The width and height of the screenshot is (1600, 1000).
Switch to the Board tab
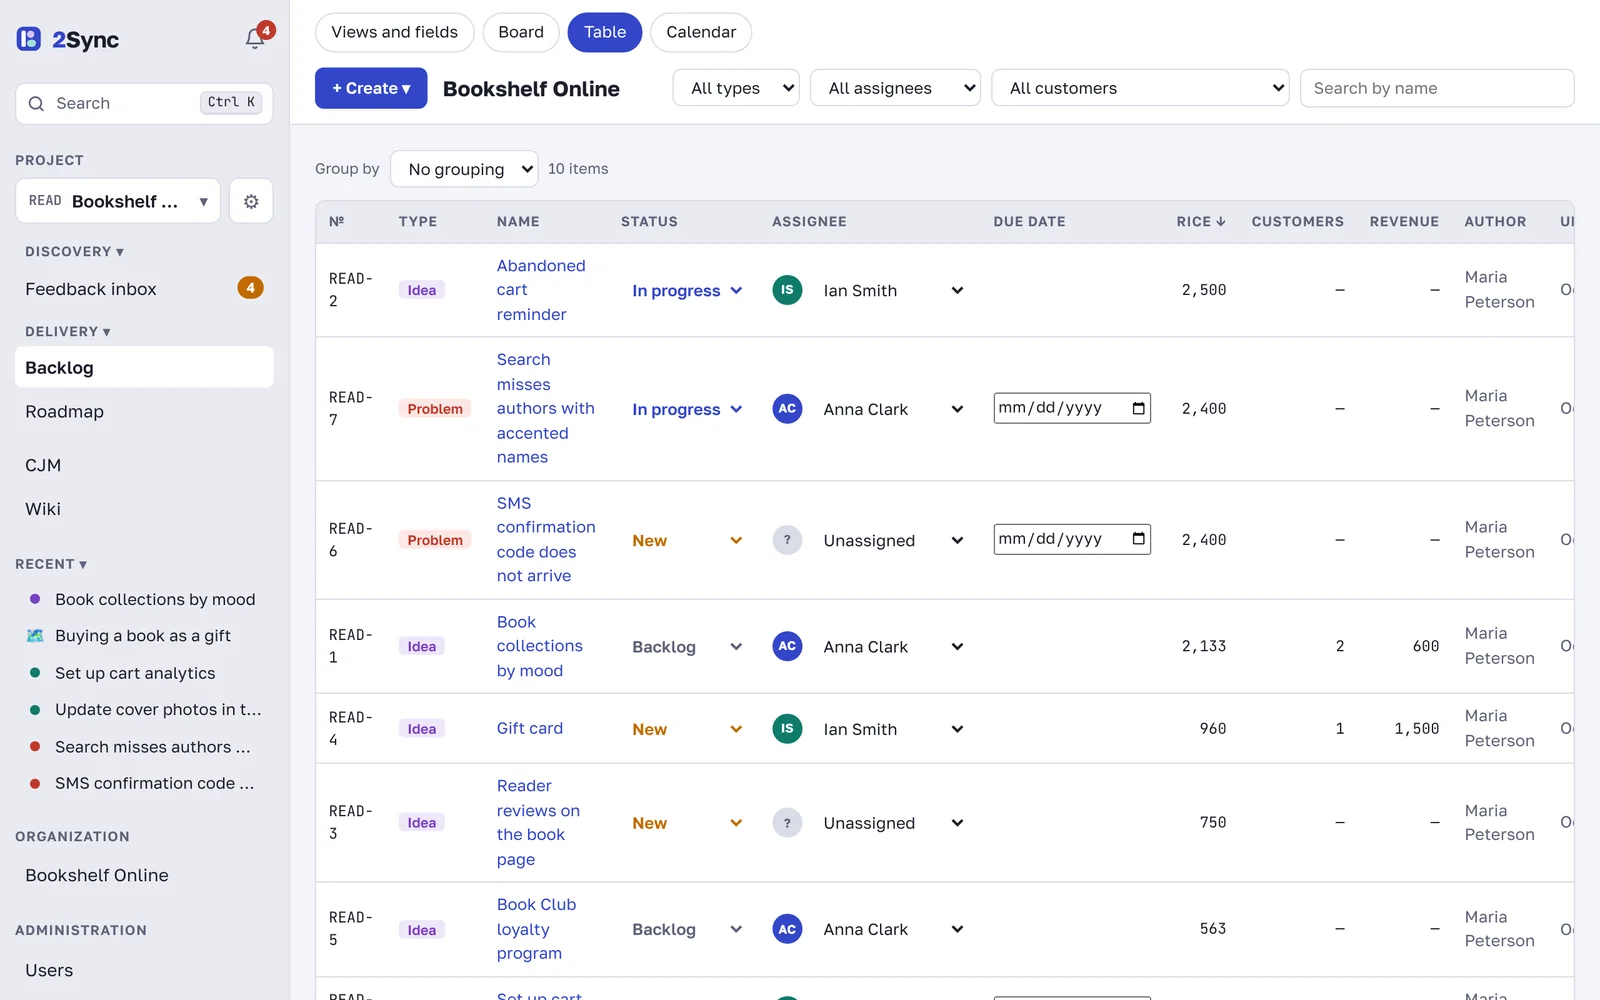click(521, 32)
